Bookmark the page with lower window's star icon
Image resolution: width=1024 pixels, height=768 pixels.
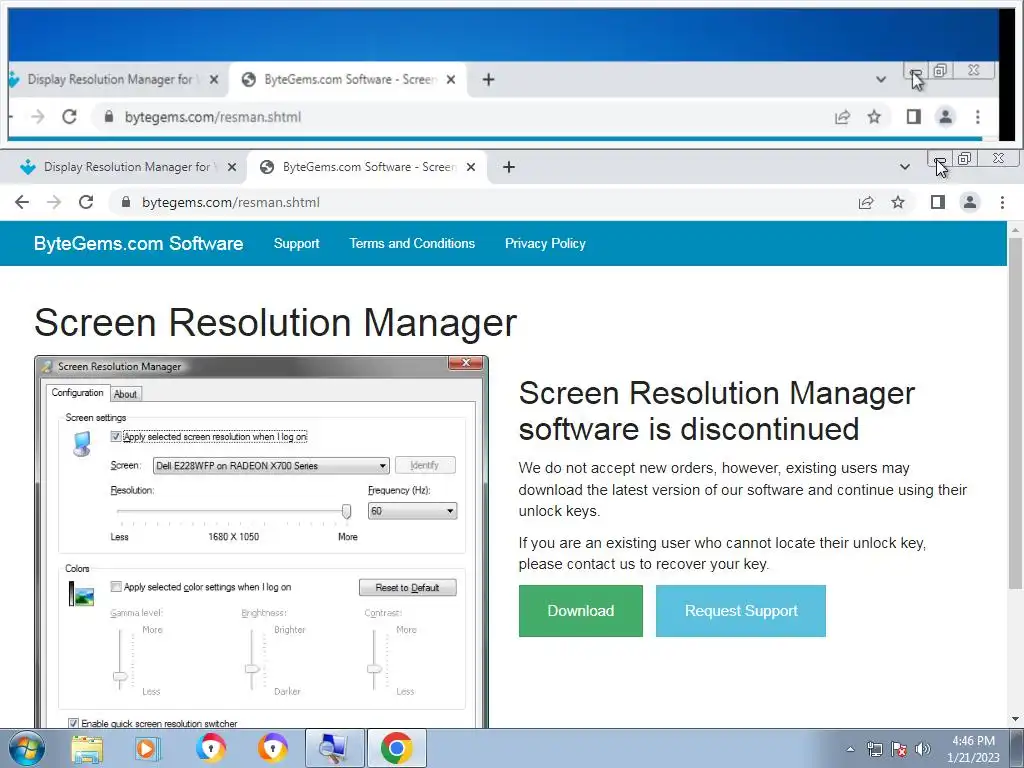(898, 202)
